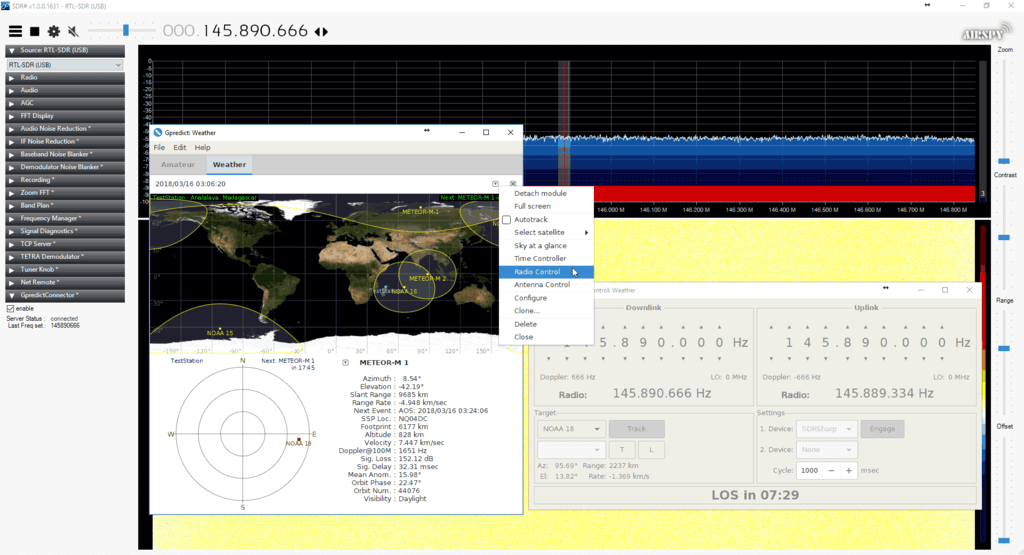Click the empty transponder dropdown below NOAA 18

(571, 449)
